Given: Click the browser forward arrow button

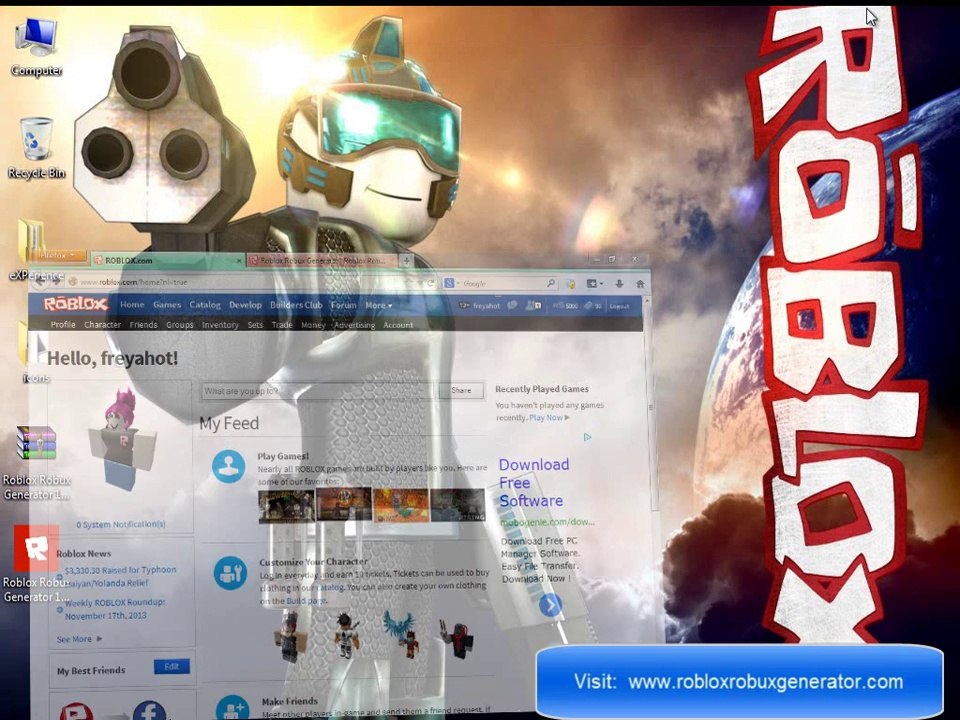Looking at the screenshot, I should (x=56, y=282).
